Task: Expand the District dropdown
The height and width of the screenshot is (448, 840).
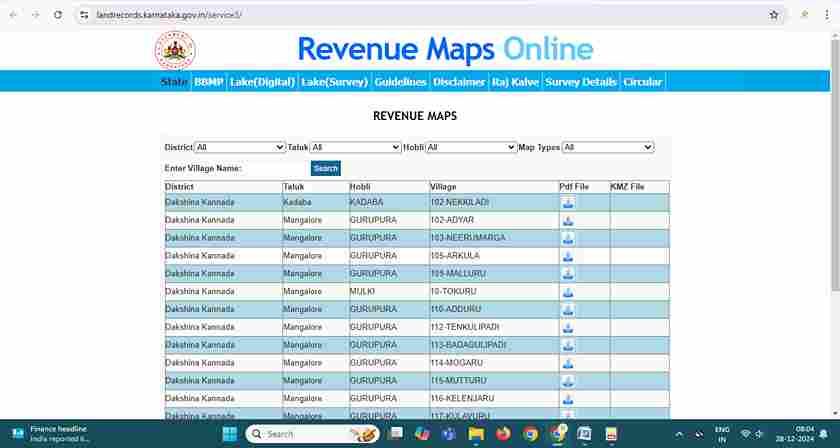Action: [x=240, y=147]
